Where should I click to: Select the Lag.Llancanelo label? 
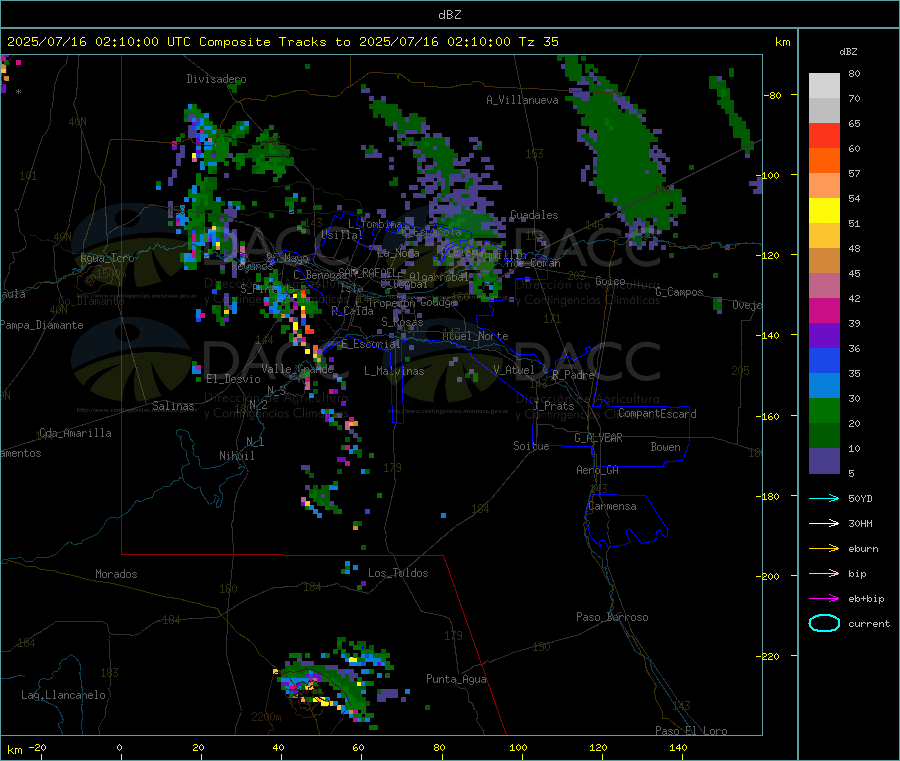click(x=63, y=695)
